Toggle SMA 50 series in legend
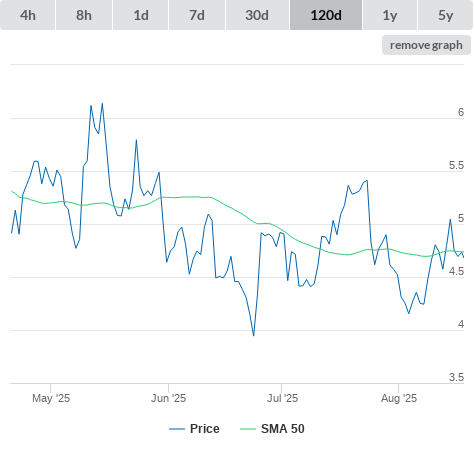The height and width of the screenshot is (455, 474). pos(283,429)
